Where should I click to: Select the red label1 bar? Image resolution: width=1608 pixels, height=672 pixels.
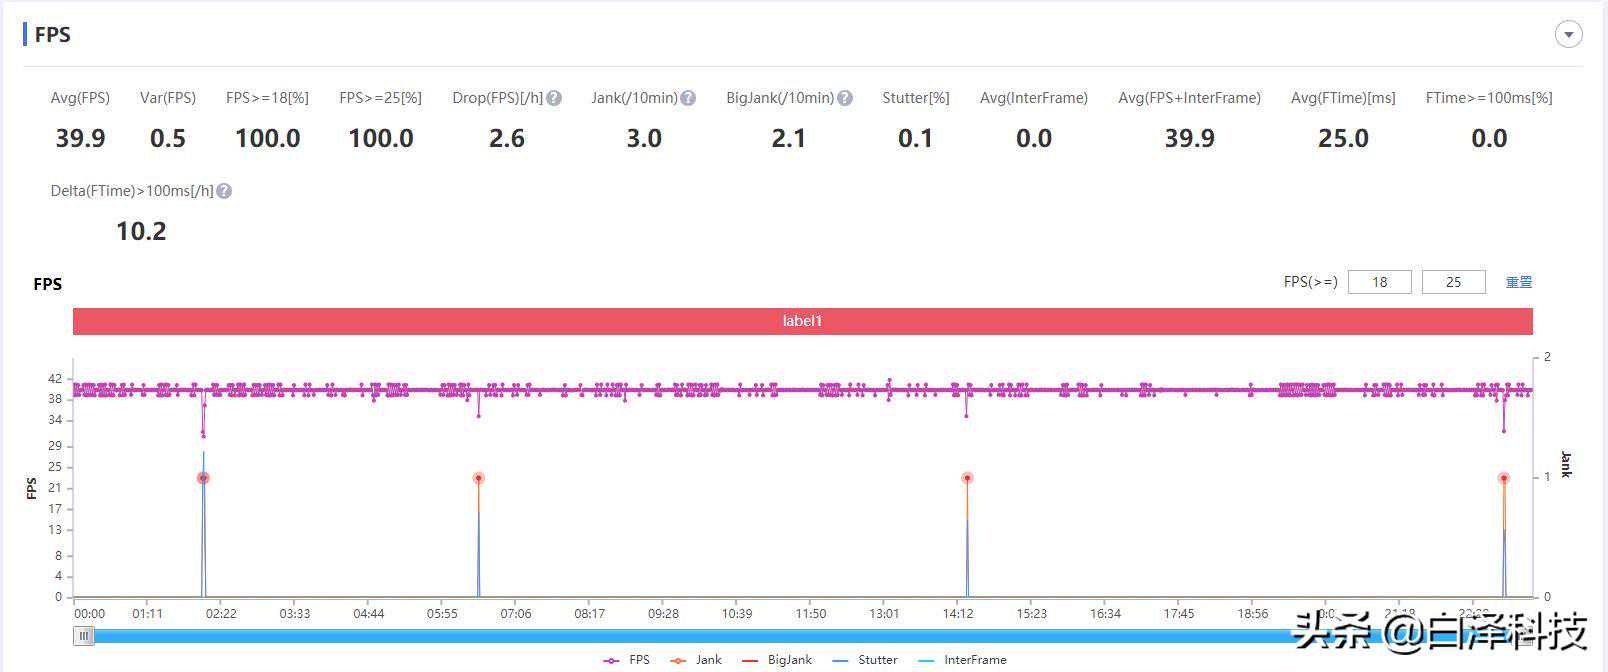[x=802, y=321]
